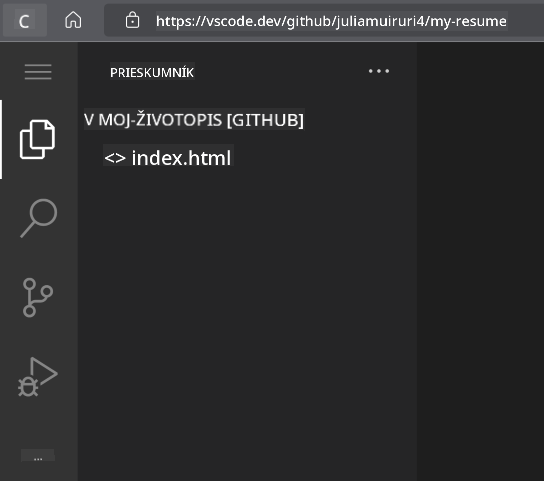Focus the vscode.dev URL address field
The height and width of the screenshot is (481, 544).
pos(331,21)
